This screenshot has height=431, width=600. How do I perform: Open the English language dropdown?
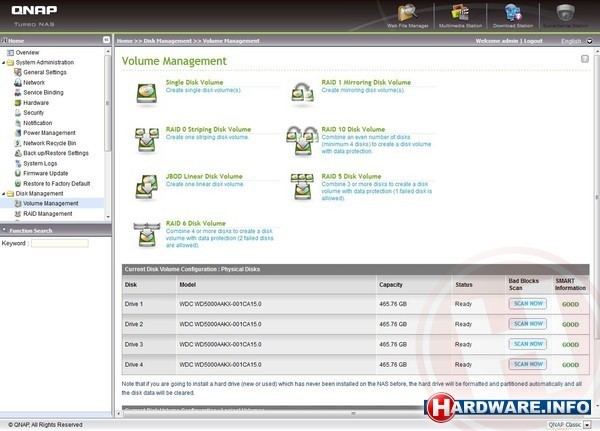pyautogui.click(x=589, y=41)
